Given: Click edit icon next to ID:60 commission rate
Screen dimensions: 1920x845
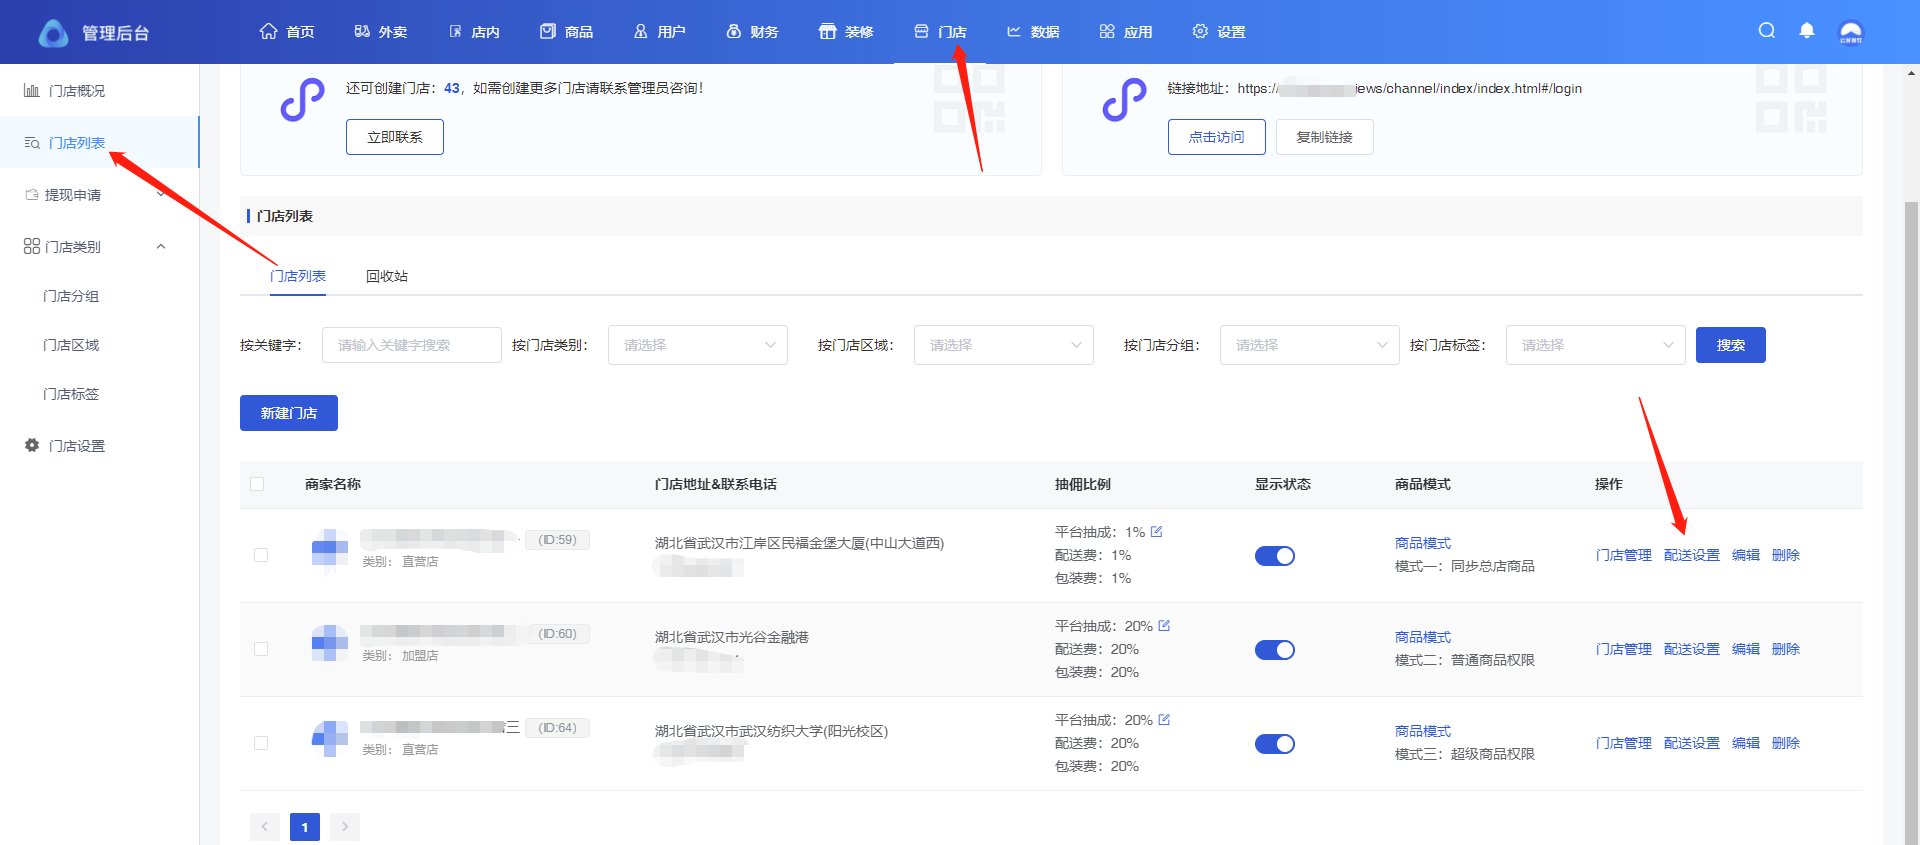Looking at the screenshot, I should (1164, 626).
